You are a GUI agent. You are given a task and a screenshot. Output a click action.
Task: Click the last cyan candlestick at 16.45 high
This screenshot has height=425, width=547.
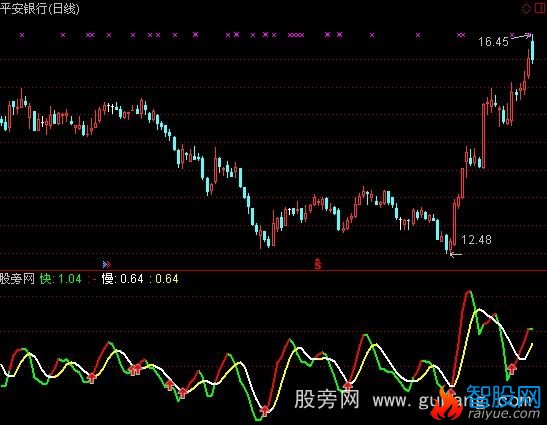[532, 49]
